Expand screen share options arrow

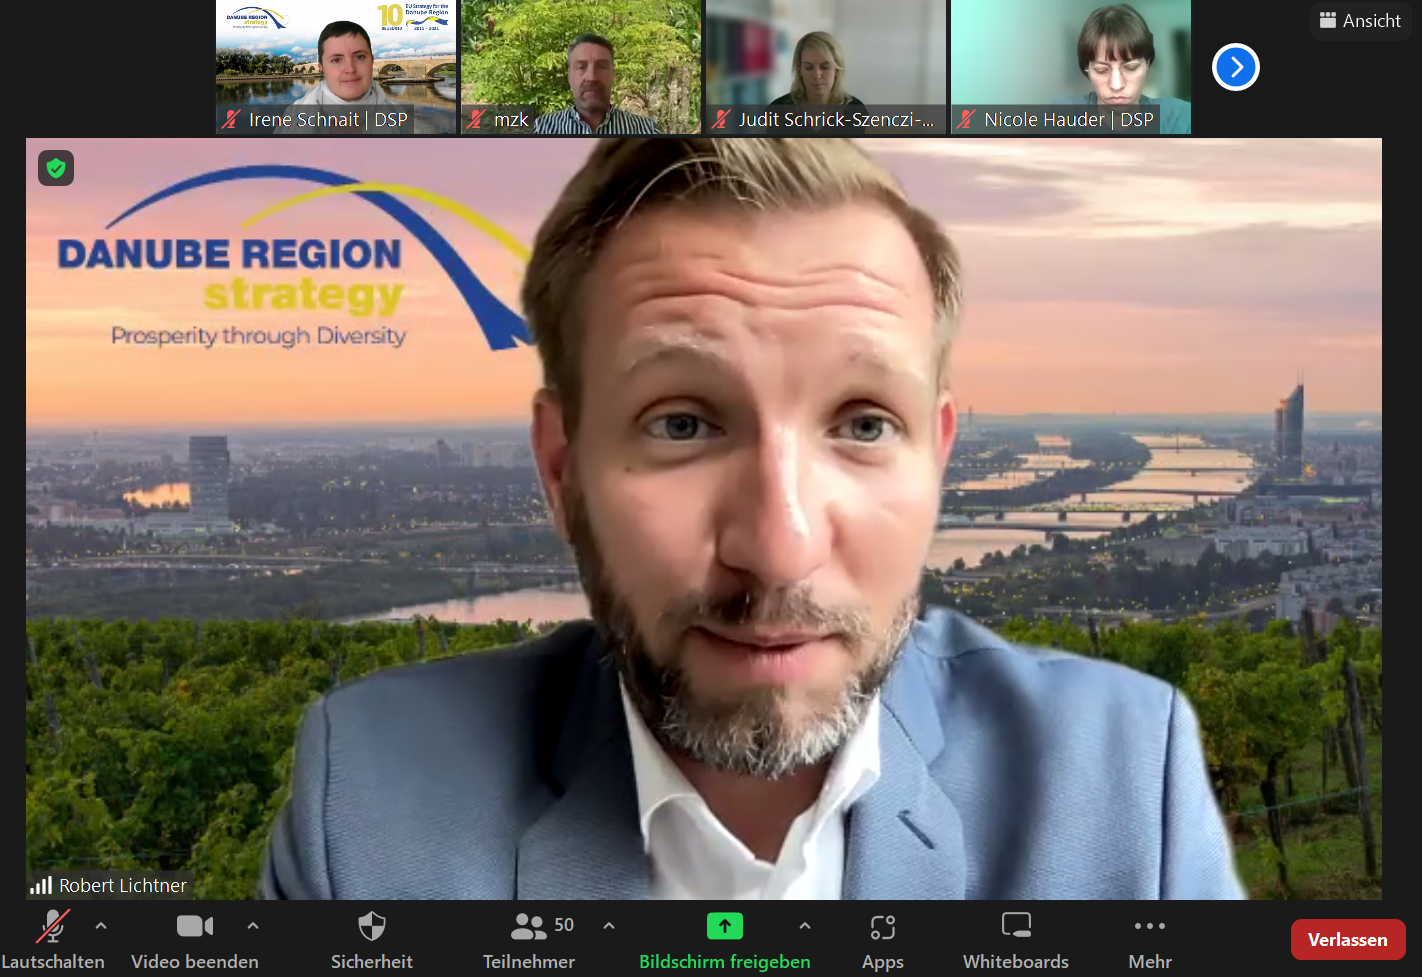click(x=805, y=926)
